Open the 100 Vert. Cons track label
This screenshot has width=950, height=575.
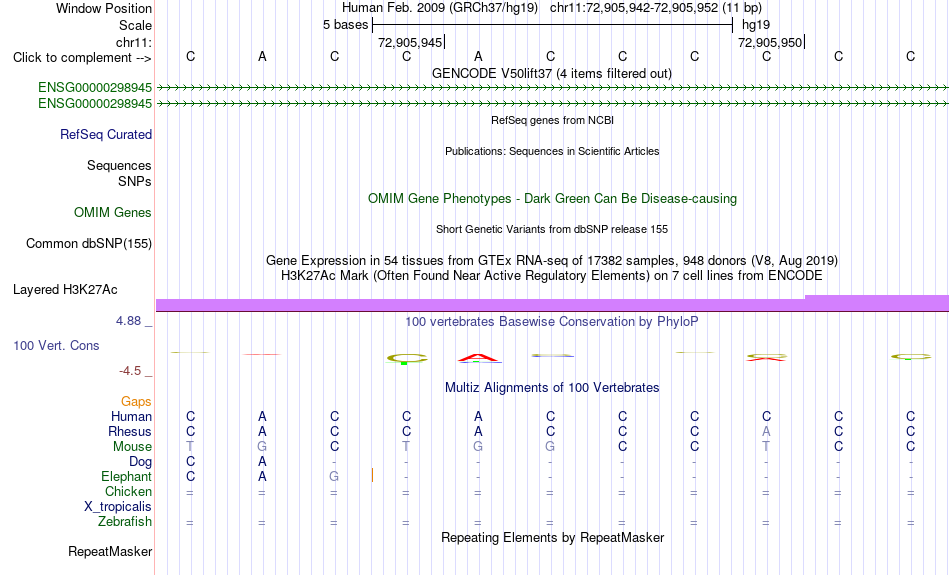(56, 345)
